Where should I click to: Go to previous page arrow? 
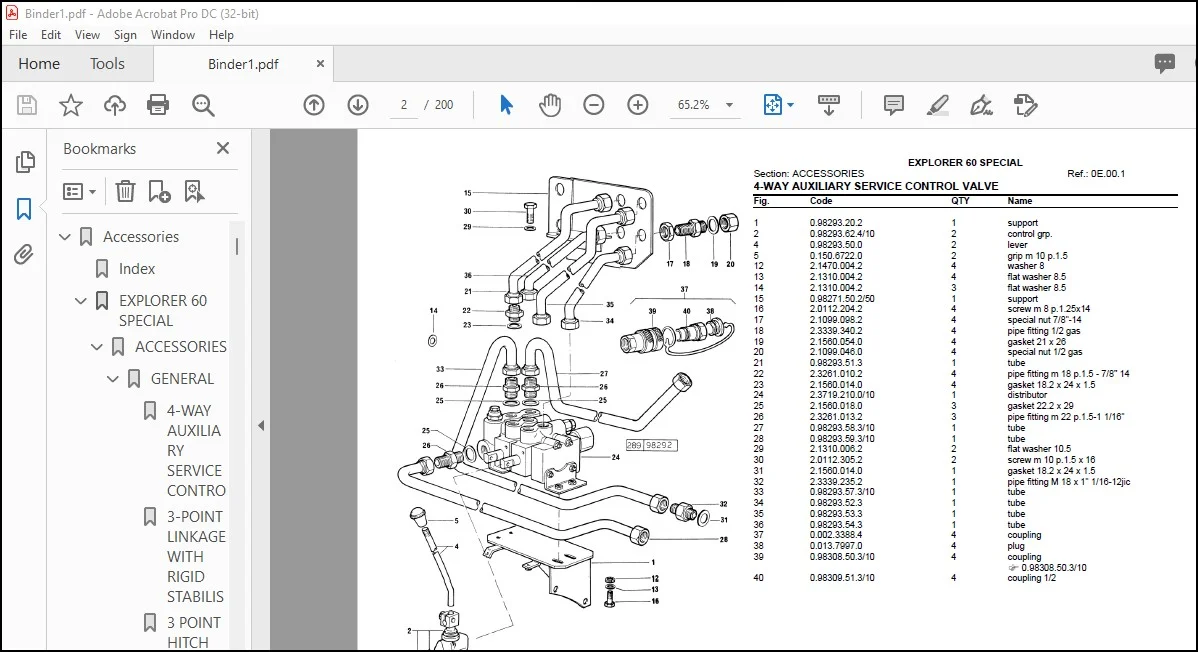pyautogui.click(x=314, y=105)
